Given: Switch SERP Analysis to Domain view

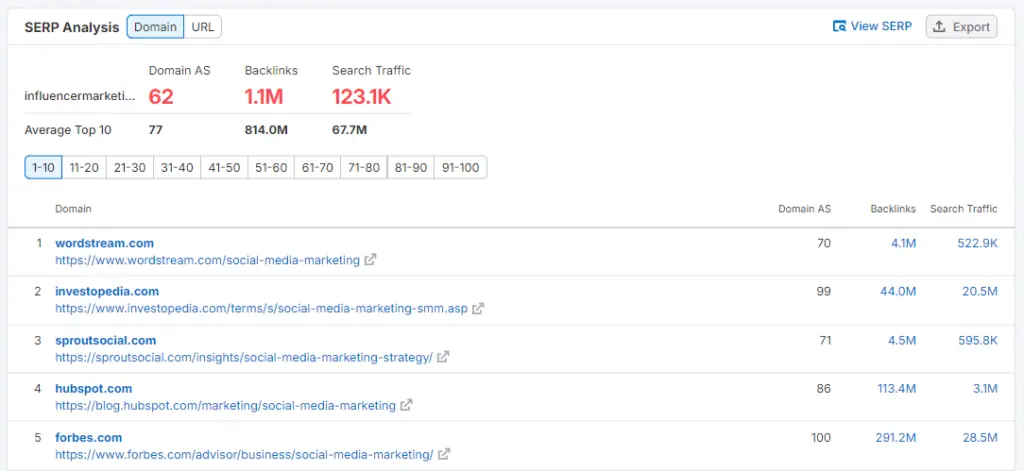Looking at the screenshot, I should 155,27.
